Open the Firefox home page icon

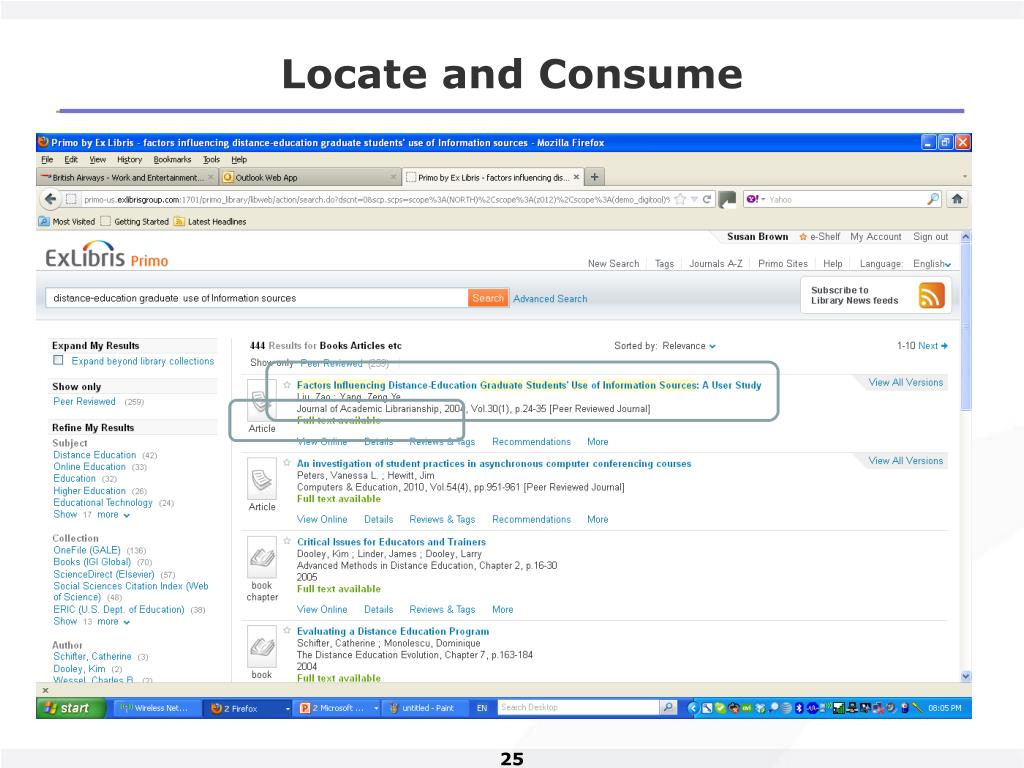(x=957, y=199)
